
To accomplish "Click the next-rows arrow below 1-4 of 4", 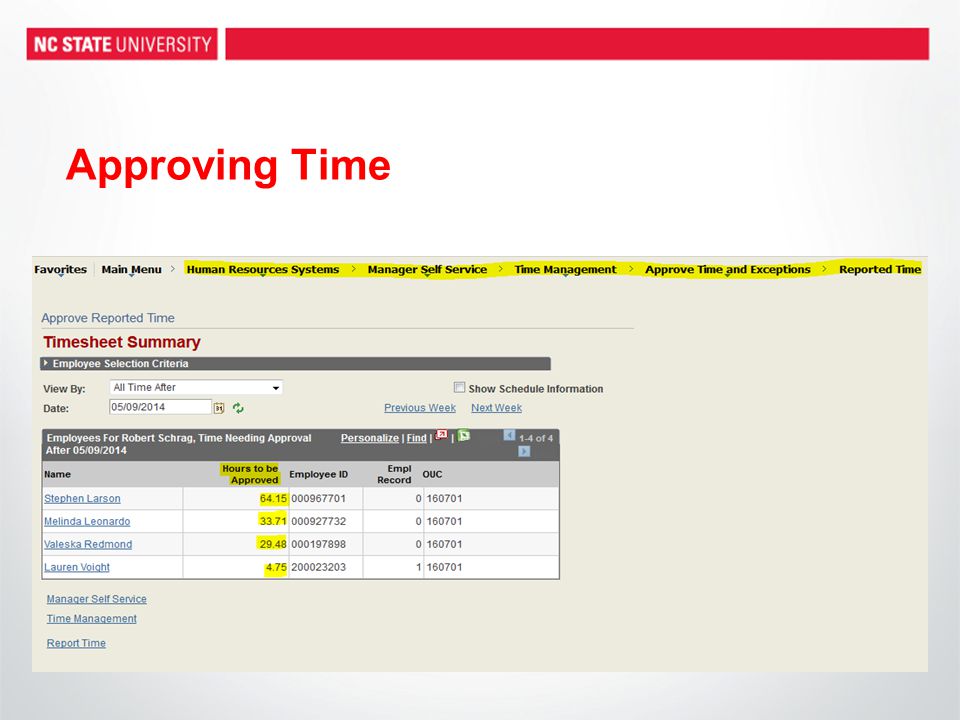I will (524, 452).
